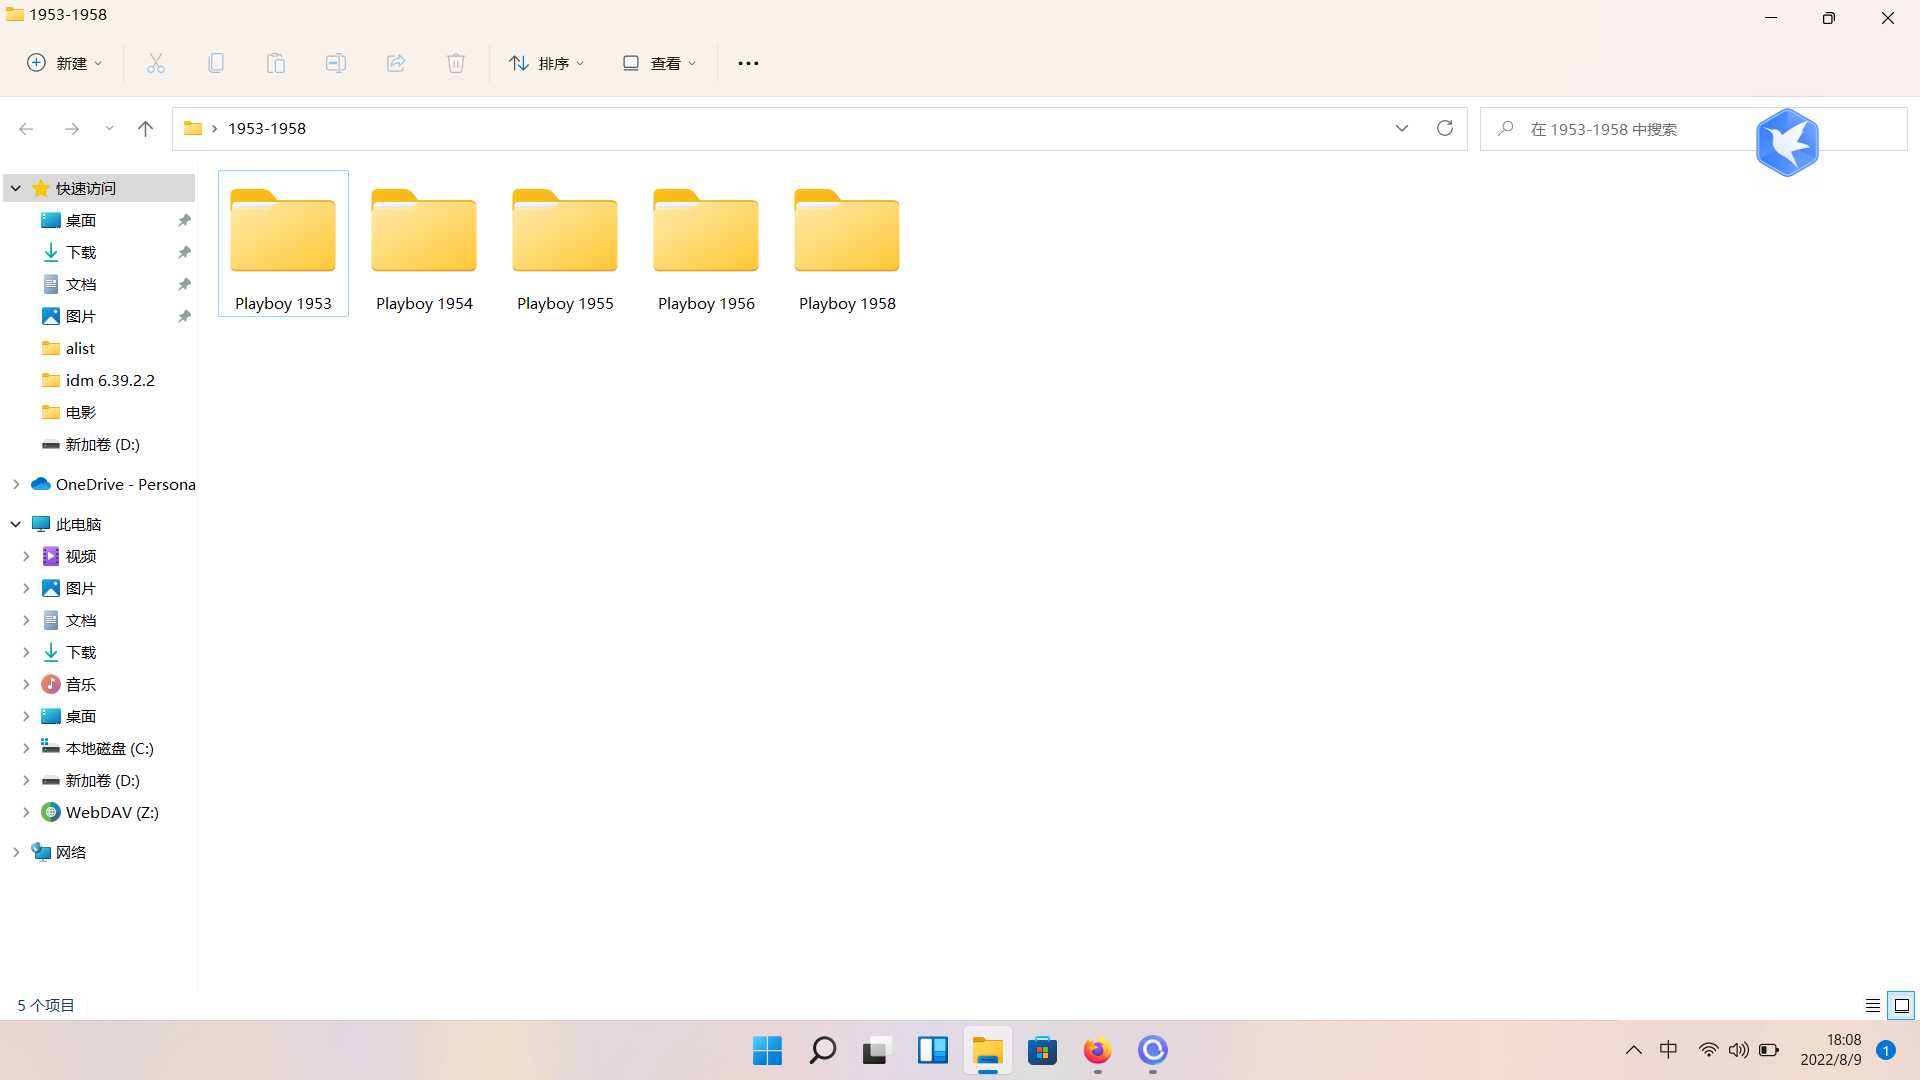The height and width of the screenshot is (1080, 1920).
Task: Click the Paste clipboard icon
Action: [x=276, y=63]
